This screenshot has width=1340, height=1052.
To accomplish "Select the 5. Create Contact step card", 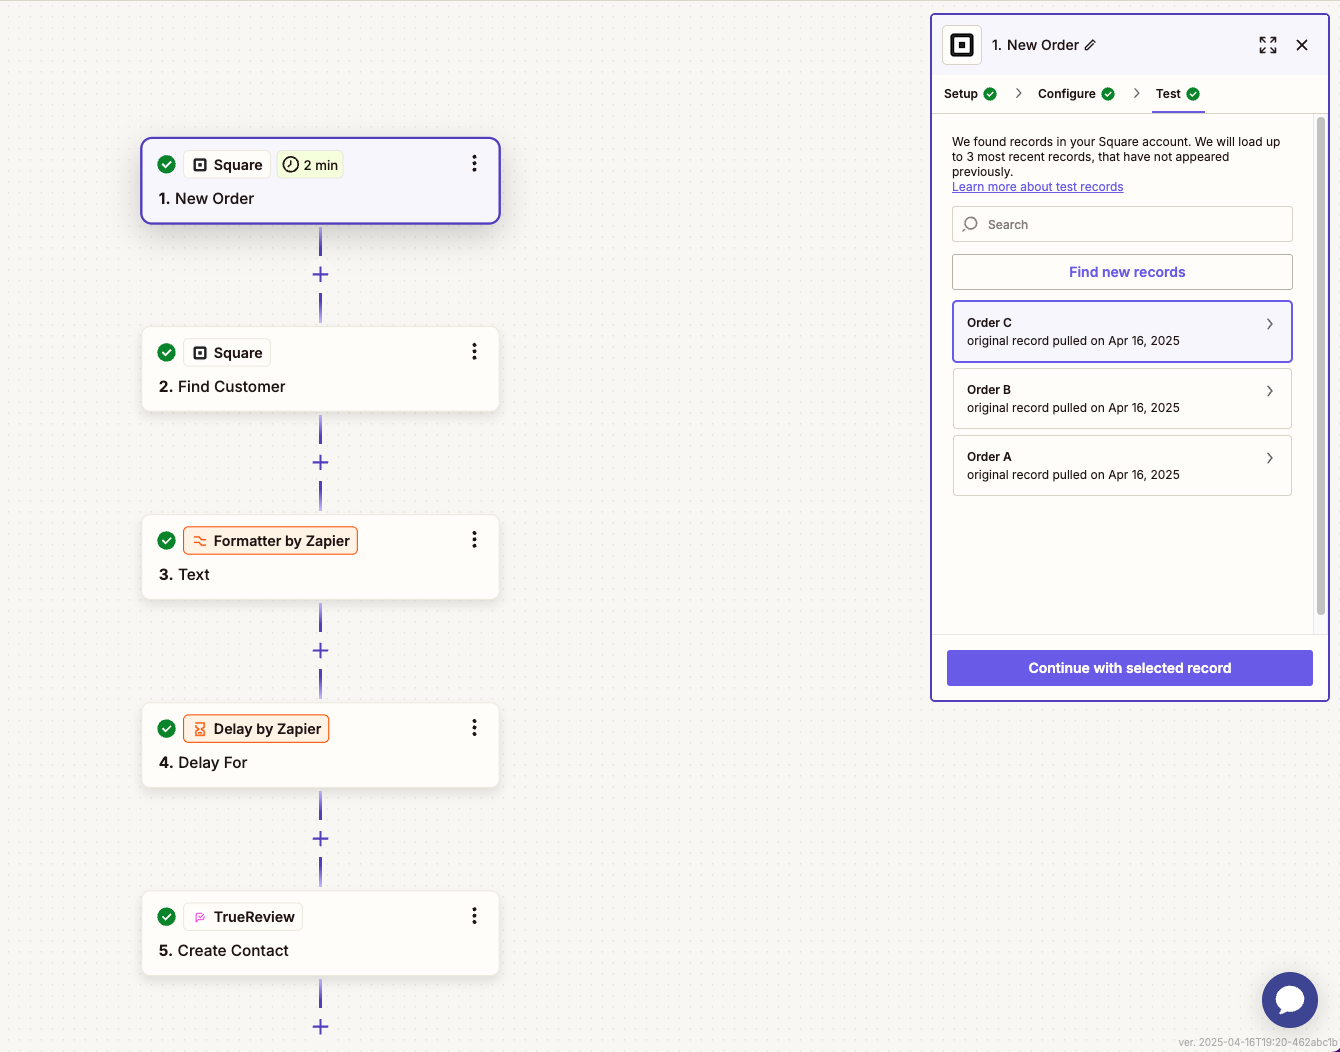I will click(320, 933).
